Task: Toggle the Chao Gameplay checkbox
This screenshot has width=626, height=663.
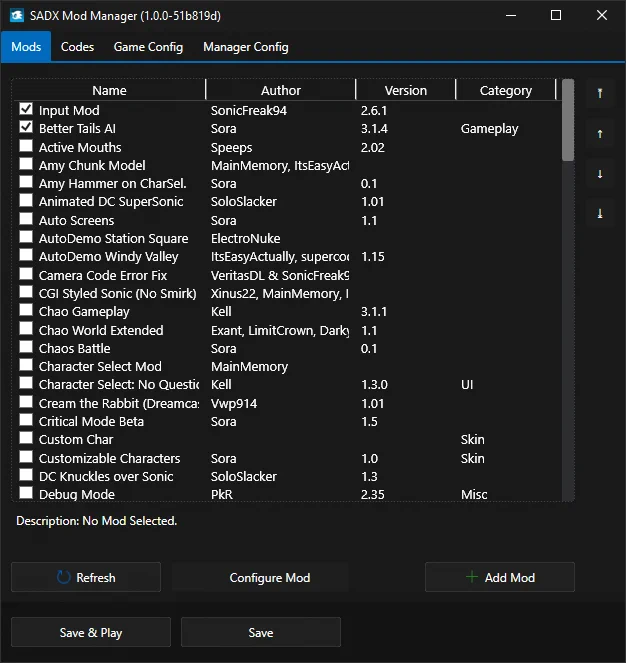Action: (26, 310)
